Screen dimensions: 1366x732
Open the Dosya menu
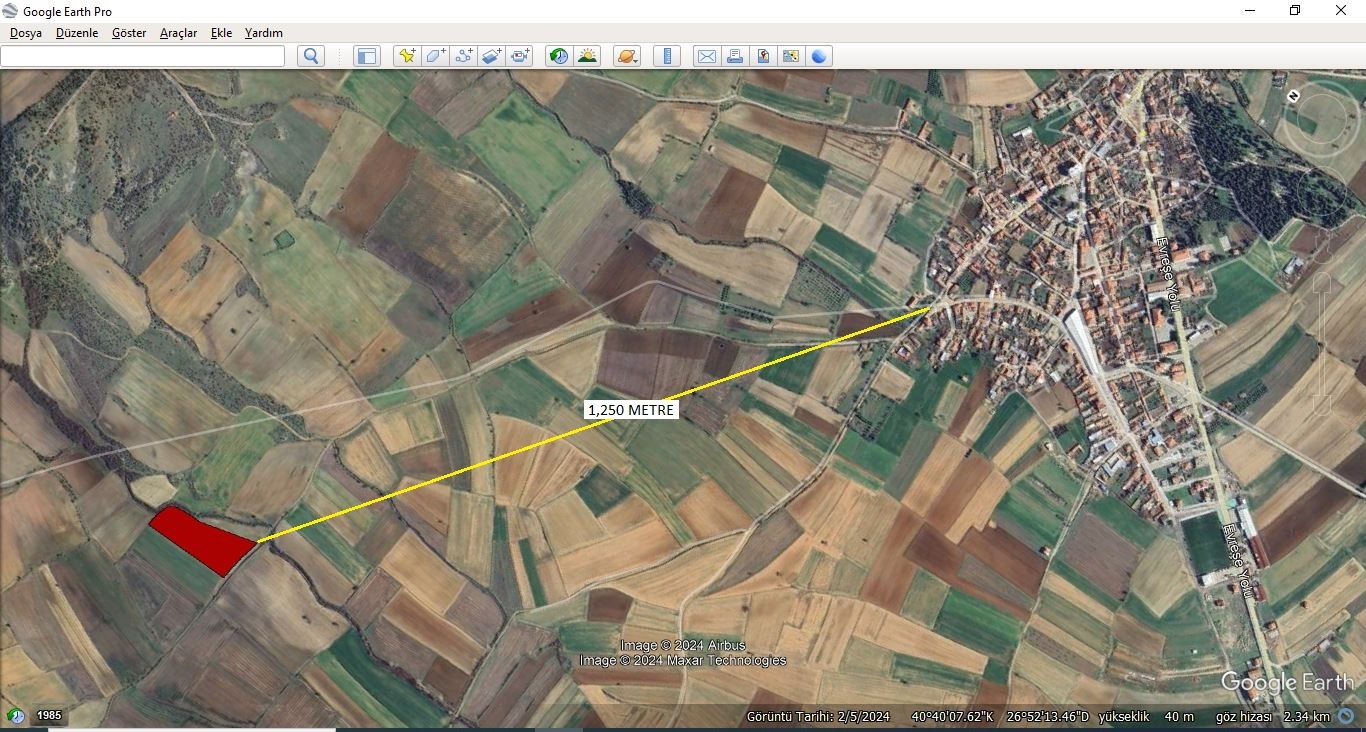point(26,33)
